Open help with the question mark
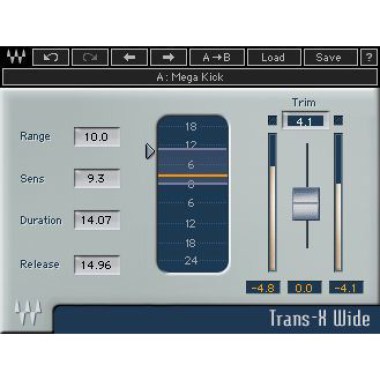Screen dimensions: 380x380 tap(369, 57)
